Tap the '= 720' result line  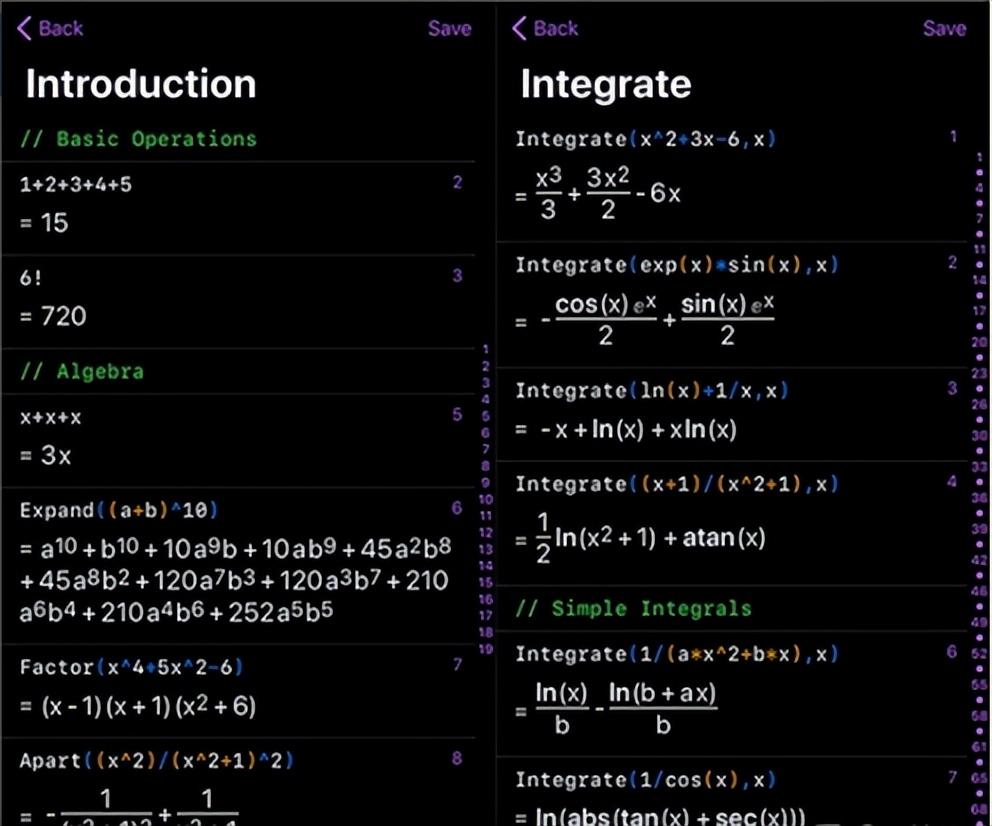pos(53,317)
